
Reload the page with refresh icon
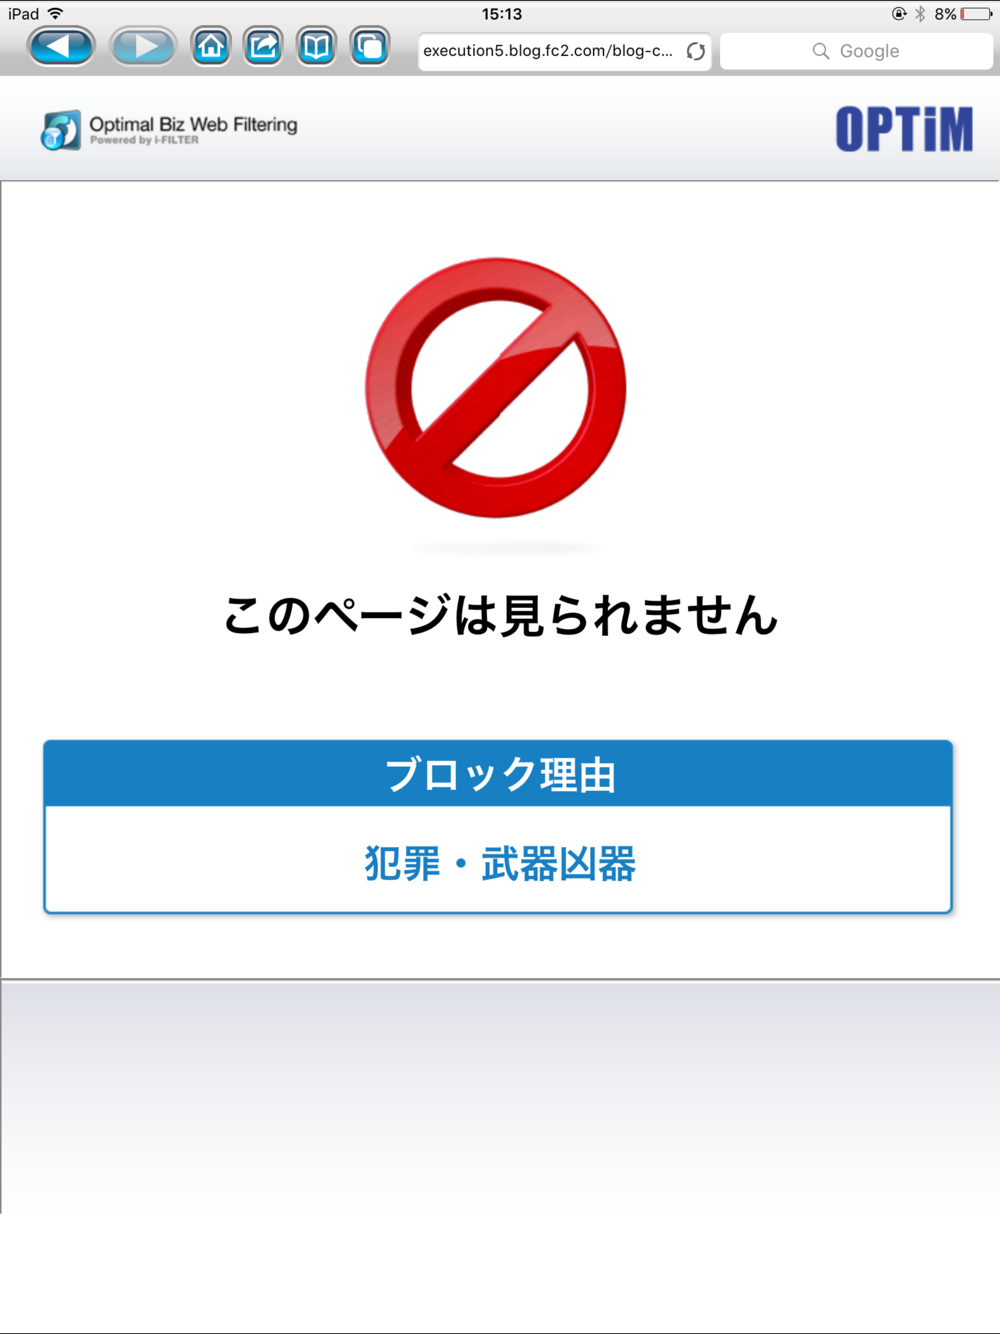[x=696, y=51]
